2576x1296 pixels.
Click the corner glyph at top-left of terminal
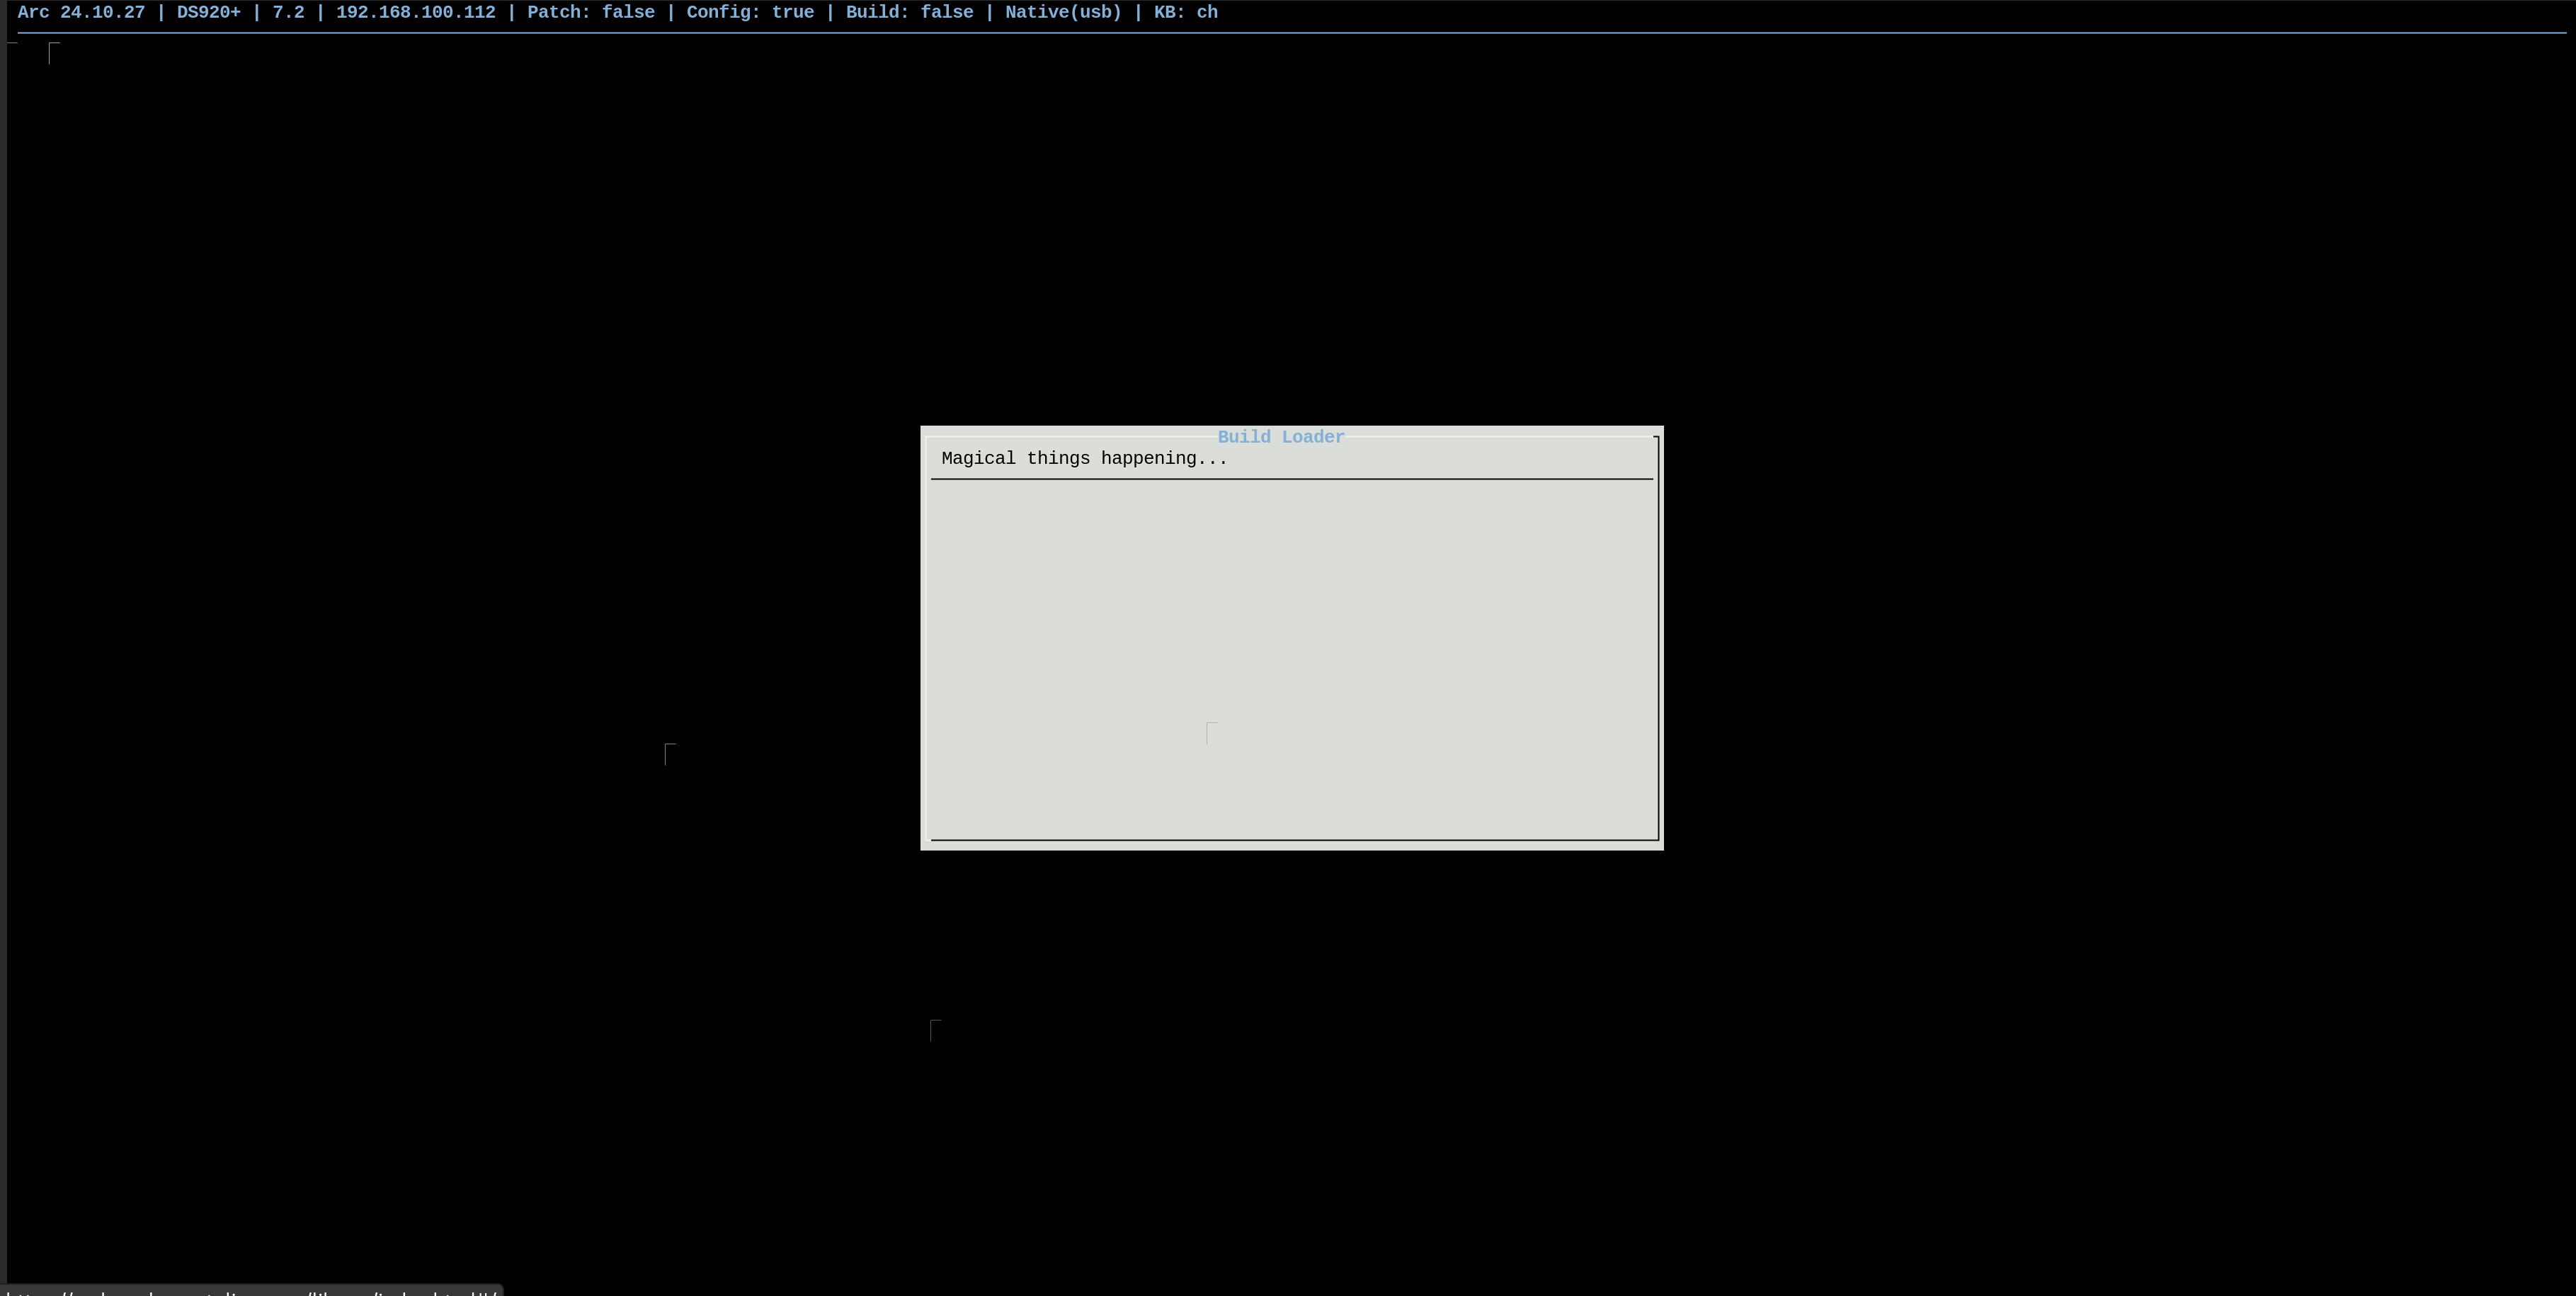point(54,52)
